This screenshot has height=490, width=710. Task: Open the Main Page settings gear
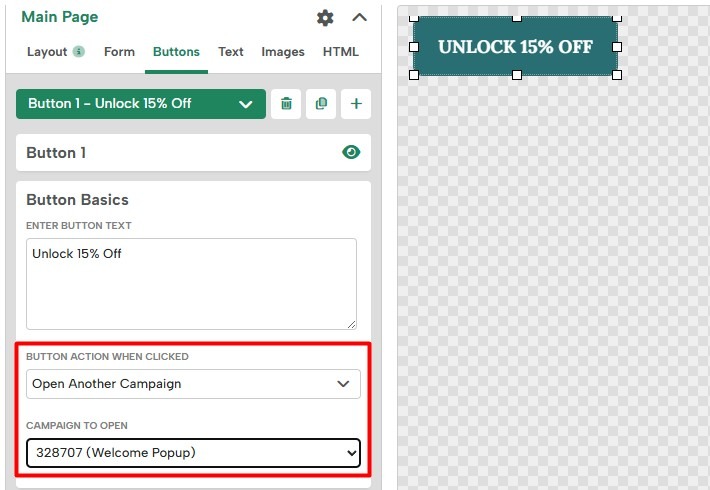(x=325, y=18)
